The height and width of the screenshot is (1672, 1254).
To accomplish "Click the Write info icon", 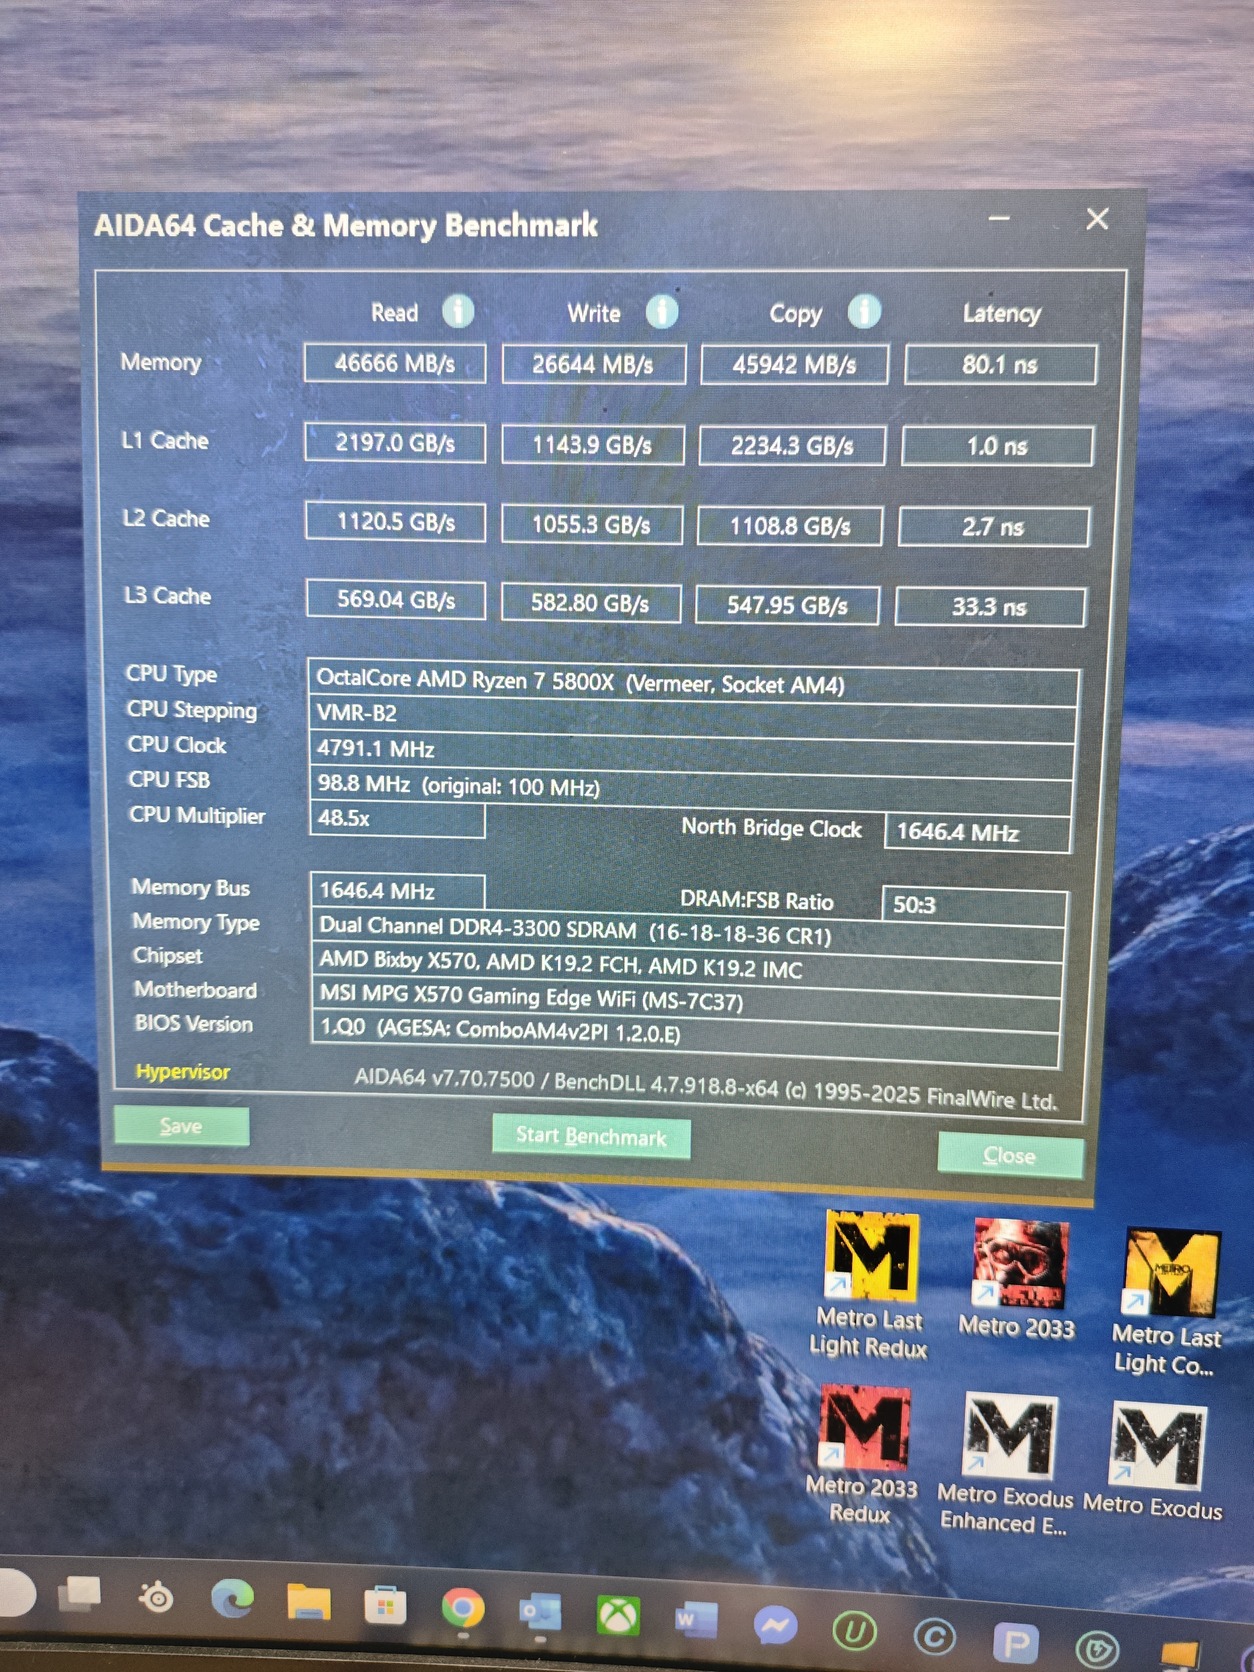I will (661, 312).
